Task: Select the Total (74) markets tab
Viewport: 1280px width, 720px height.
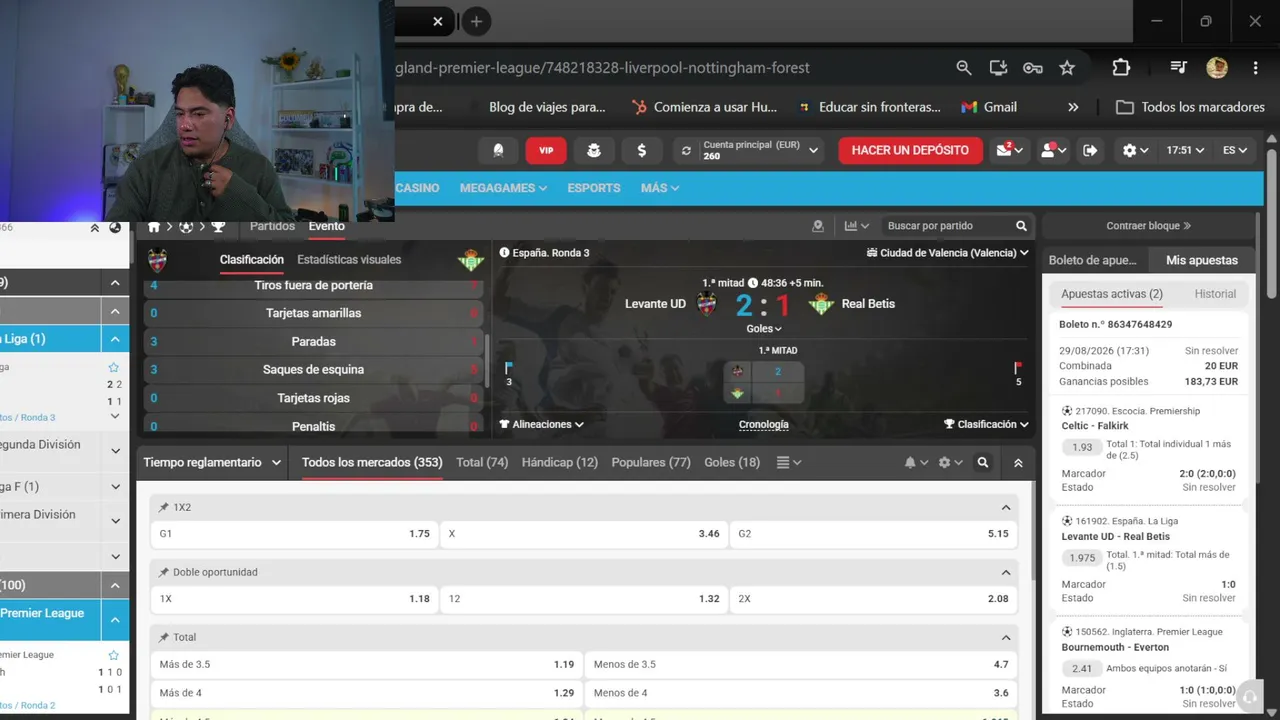Action: (482, 463)
